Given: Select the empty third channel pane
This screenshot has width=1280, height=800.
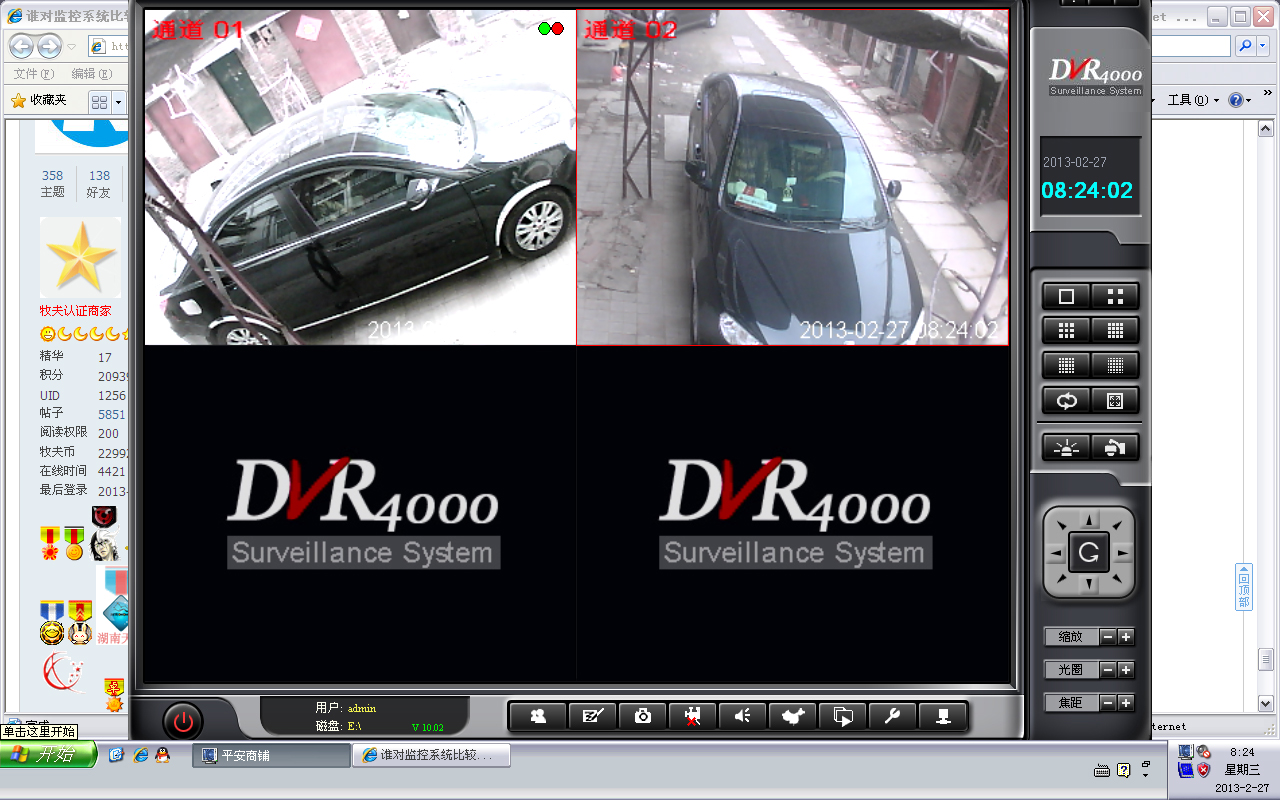Looking at the screenshot, I should pyautogui.click(x=360, y=513).
